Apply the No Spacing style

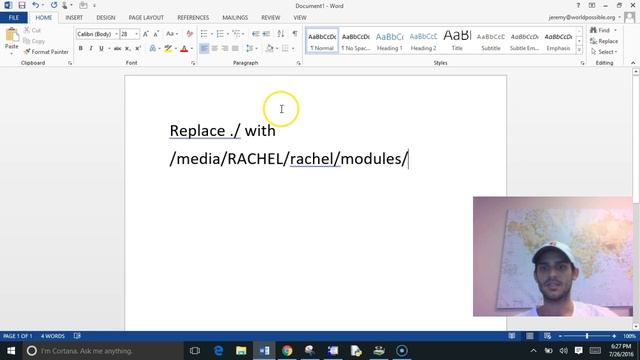pos(356,41)
